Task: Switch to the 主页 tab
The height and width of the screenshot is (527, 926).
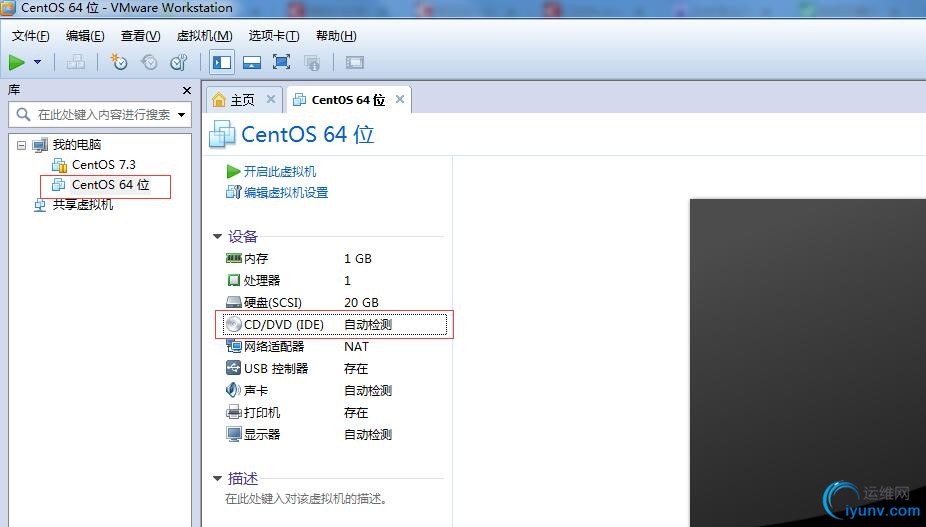Action: tap(242, 100)
